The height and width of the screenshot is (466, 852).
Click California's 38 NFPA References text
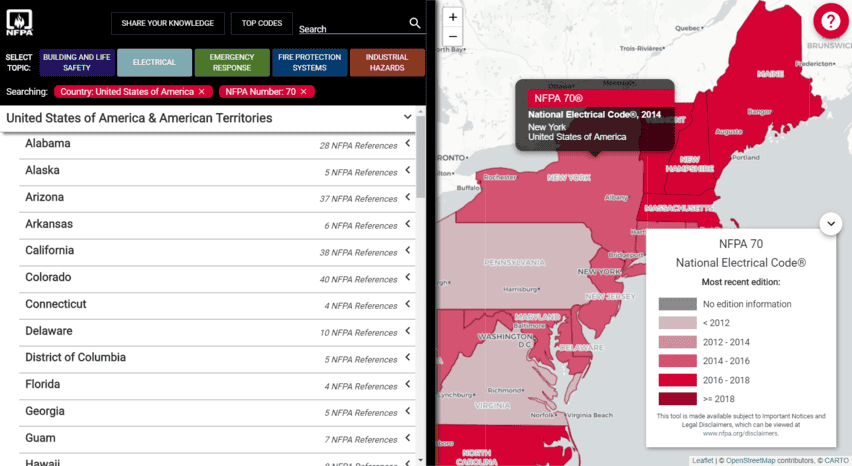(358, 253)
